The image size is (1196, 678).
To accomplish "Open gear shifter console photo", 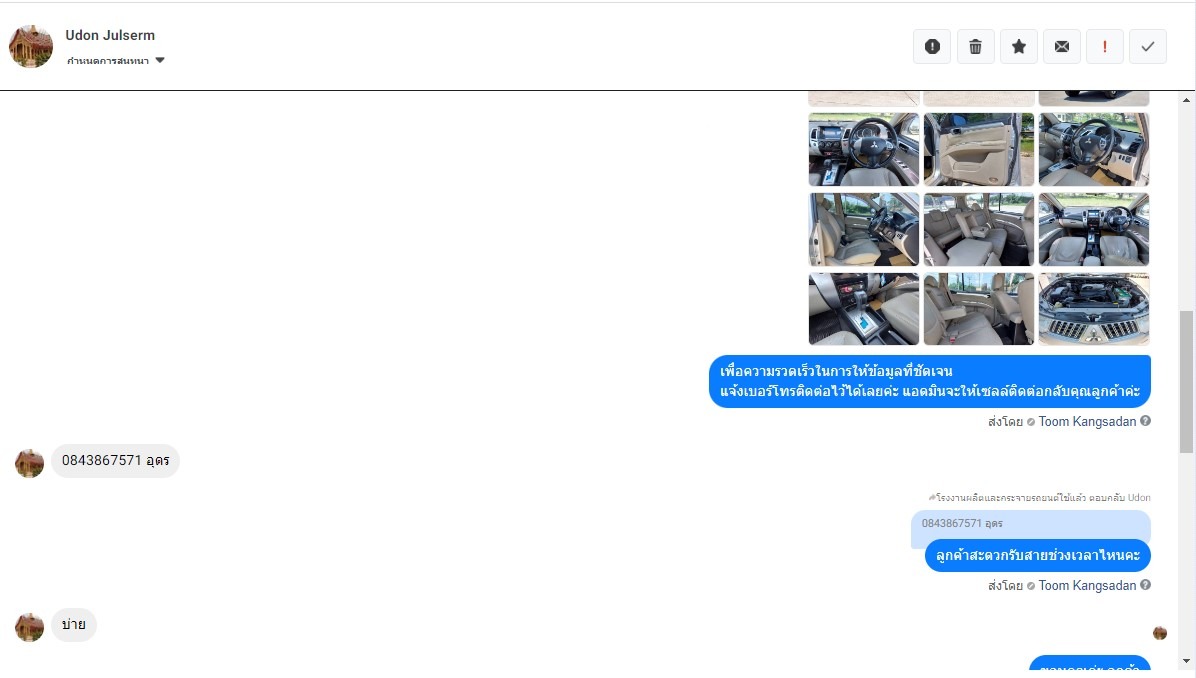I will (863, 309).
